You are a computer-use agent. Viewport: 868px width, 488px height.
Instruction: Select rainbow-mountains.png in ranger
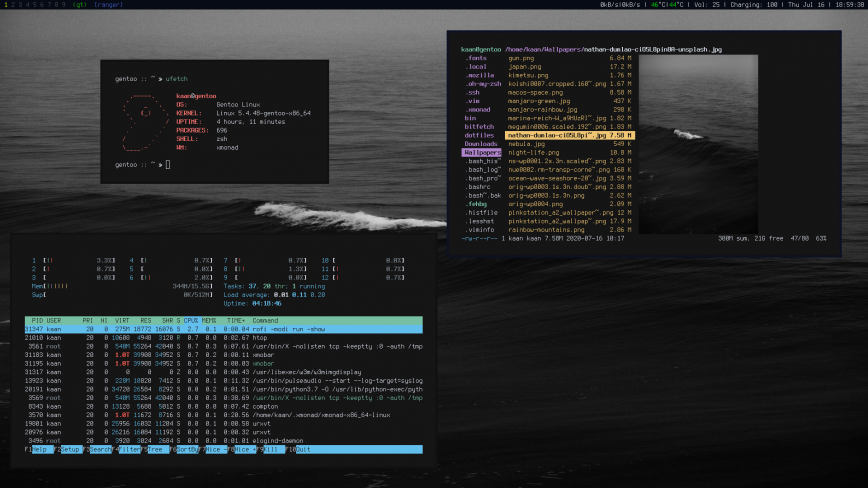tap(570, 230)
